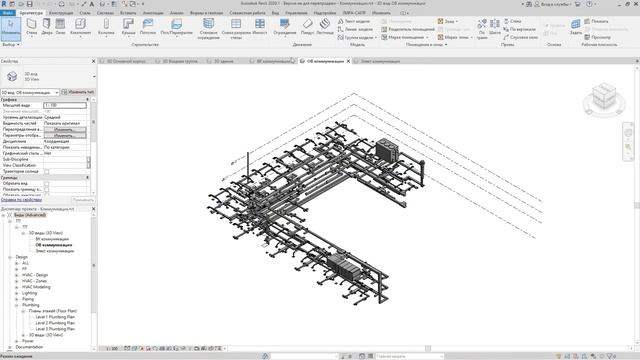Select the Колонна (Column) tool

coord(106,27)
